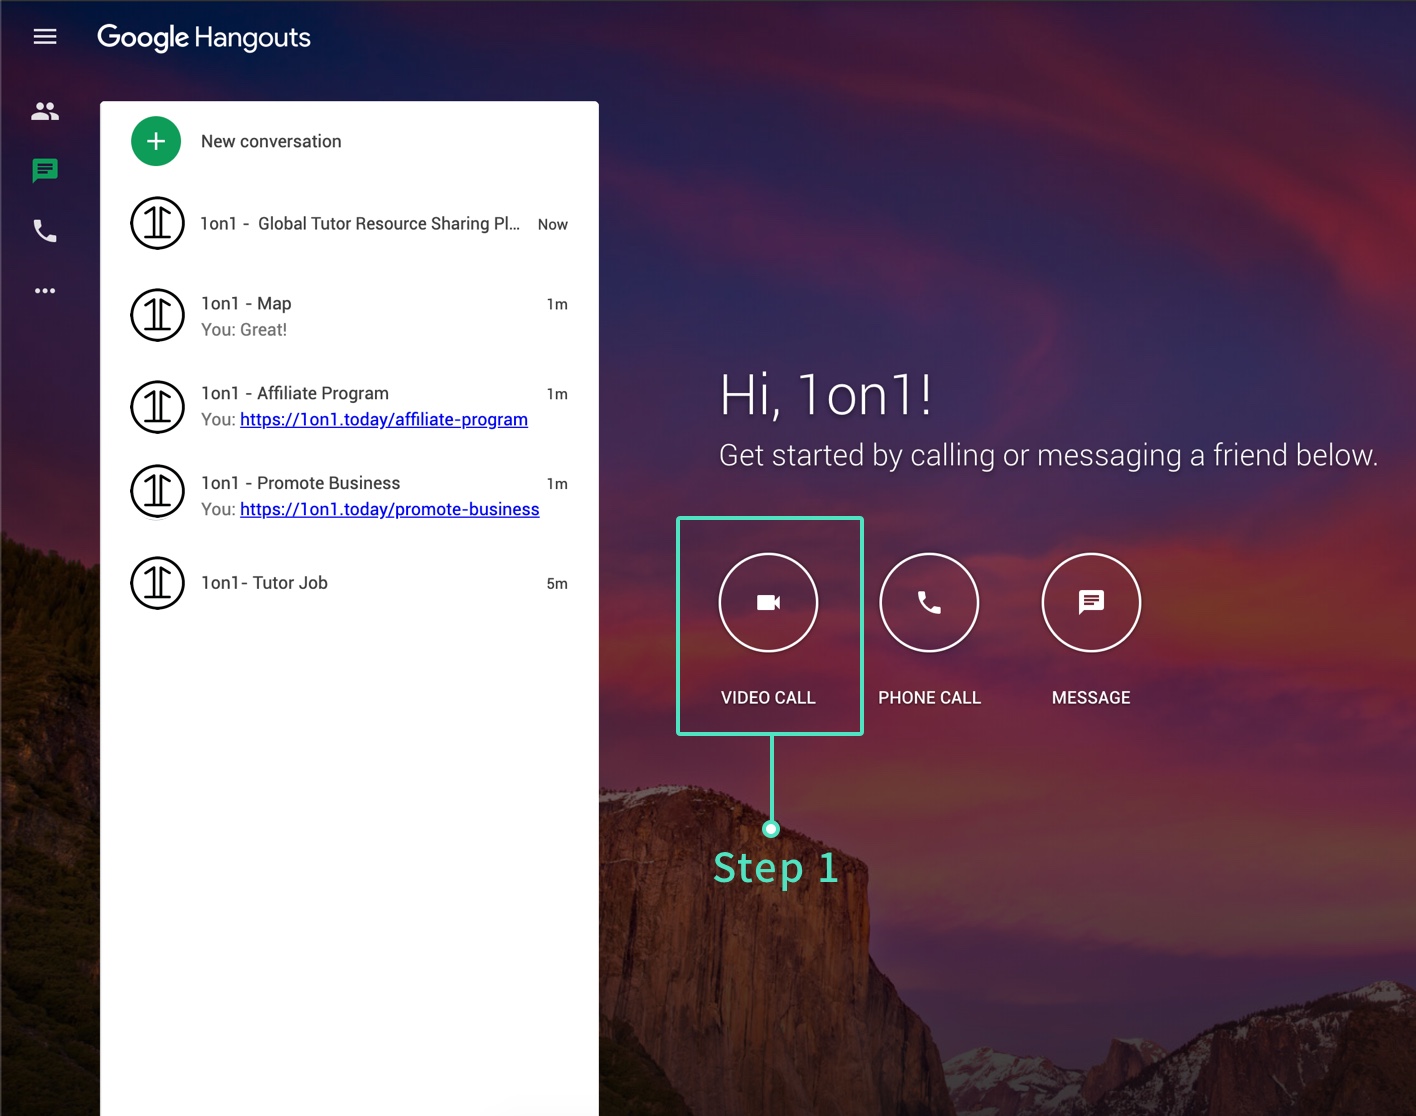Start a video call with camera button

point(768,602)
